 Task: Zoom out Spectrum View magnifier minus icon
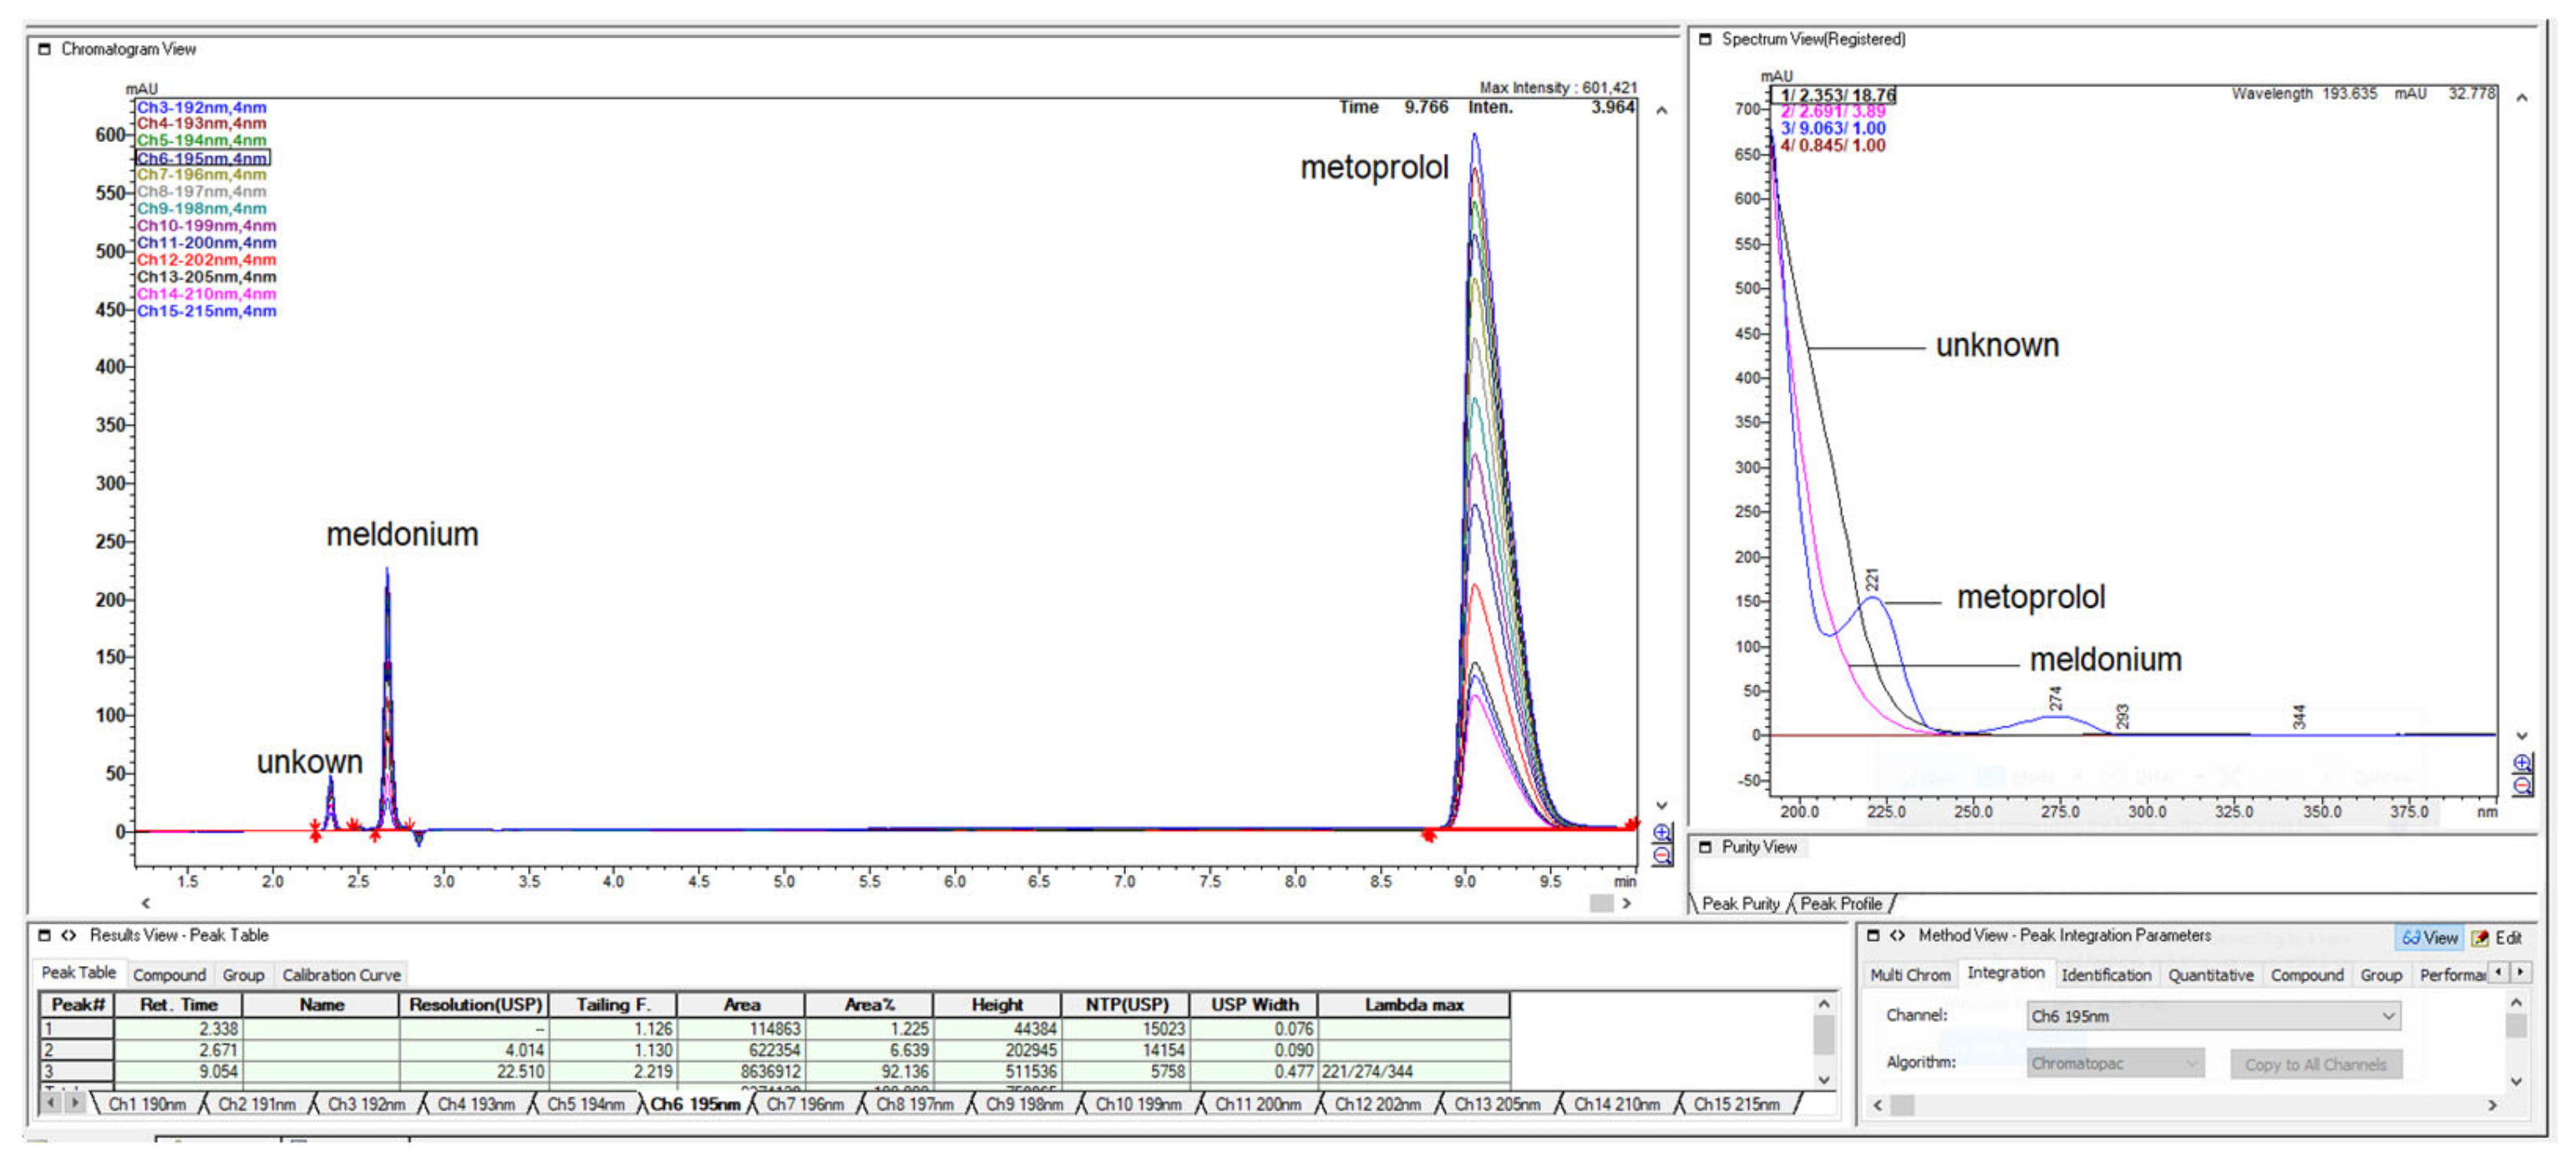(x=2523, y=786)
